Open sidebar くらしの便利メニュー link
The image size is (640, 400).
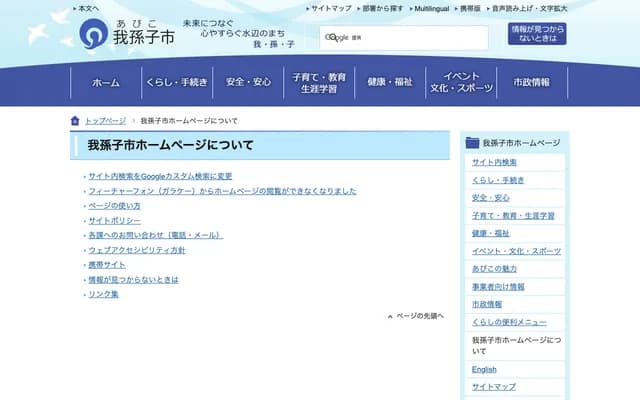509,322
